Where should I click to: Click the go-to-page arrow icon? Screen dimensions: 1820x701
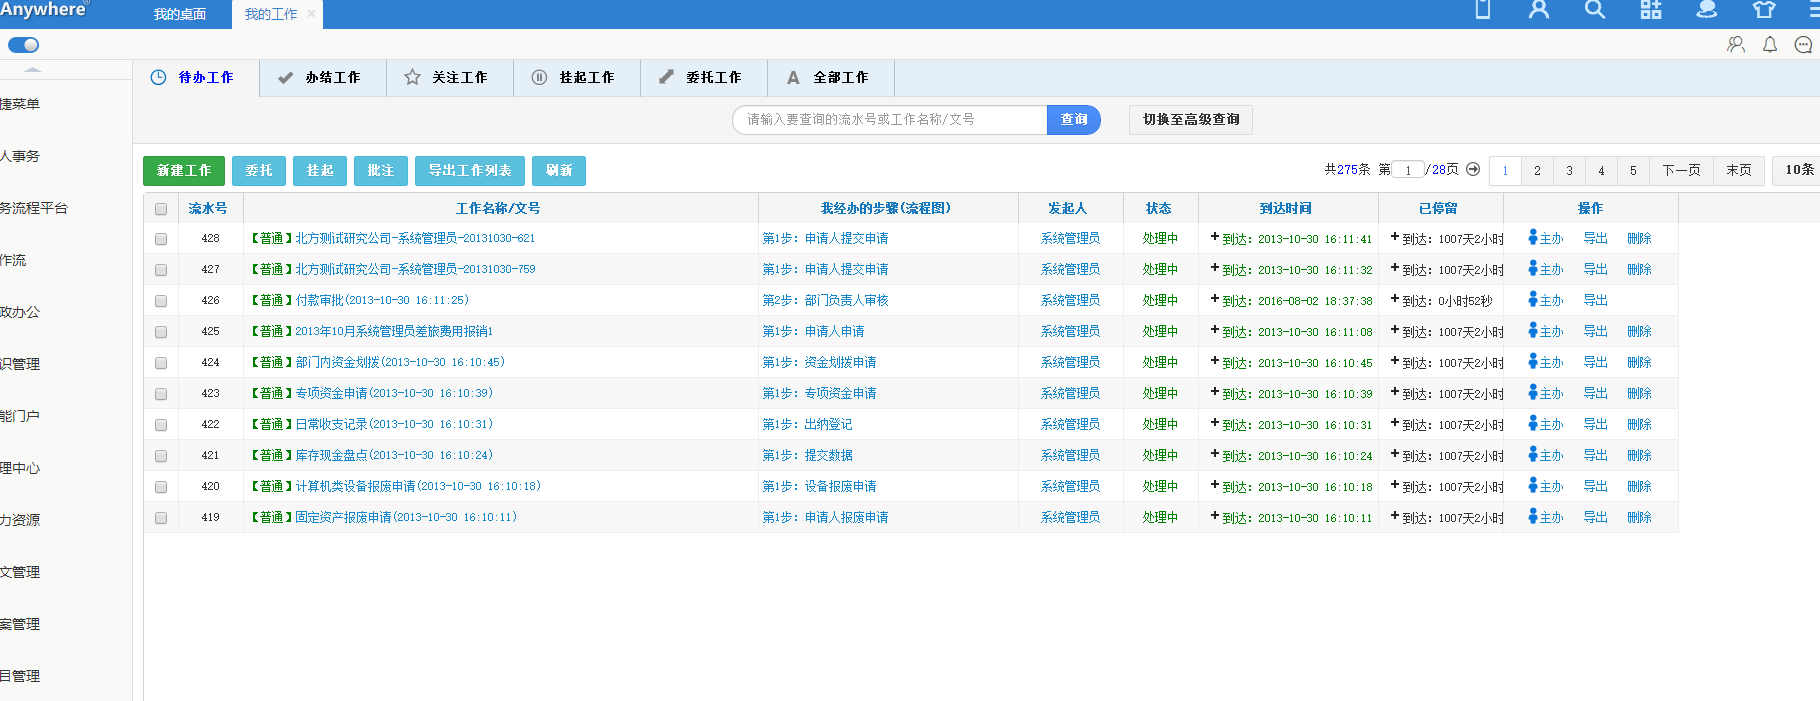pyautogui.click(x=1473, y=170)
